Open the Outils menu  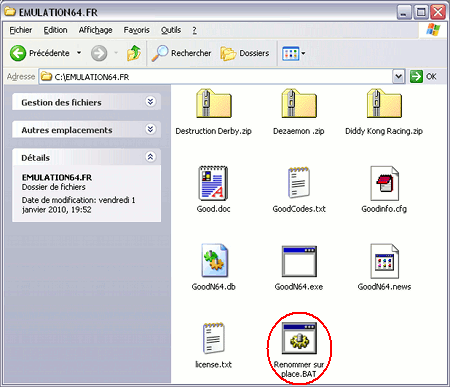tap(171, 30)
